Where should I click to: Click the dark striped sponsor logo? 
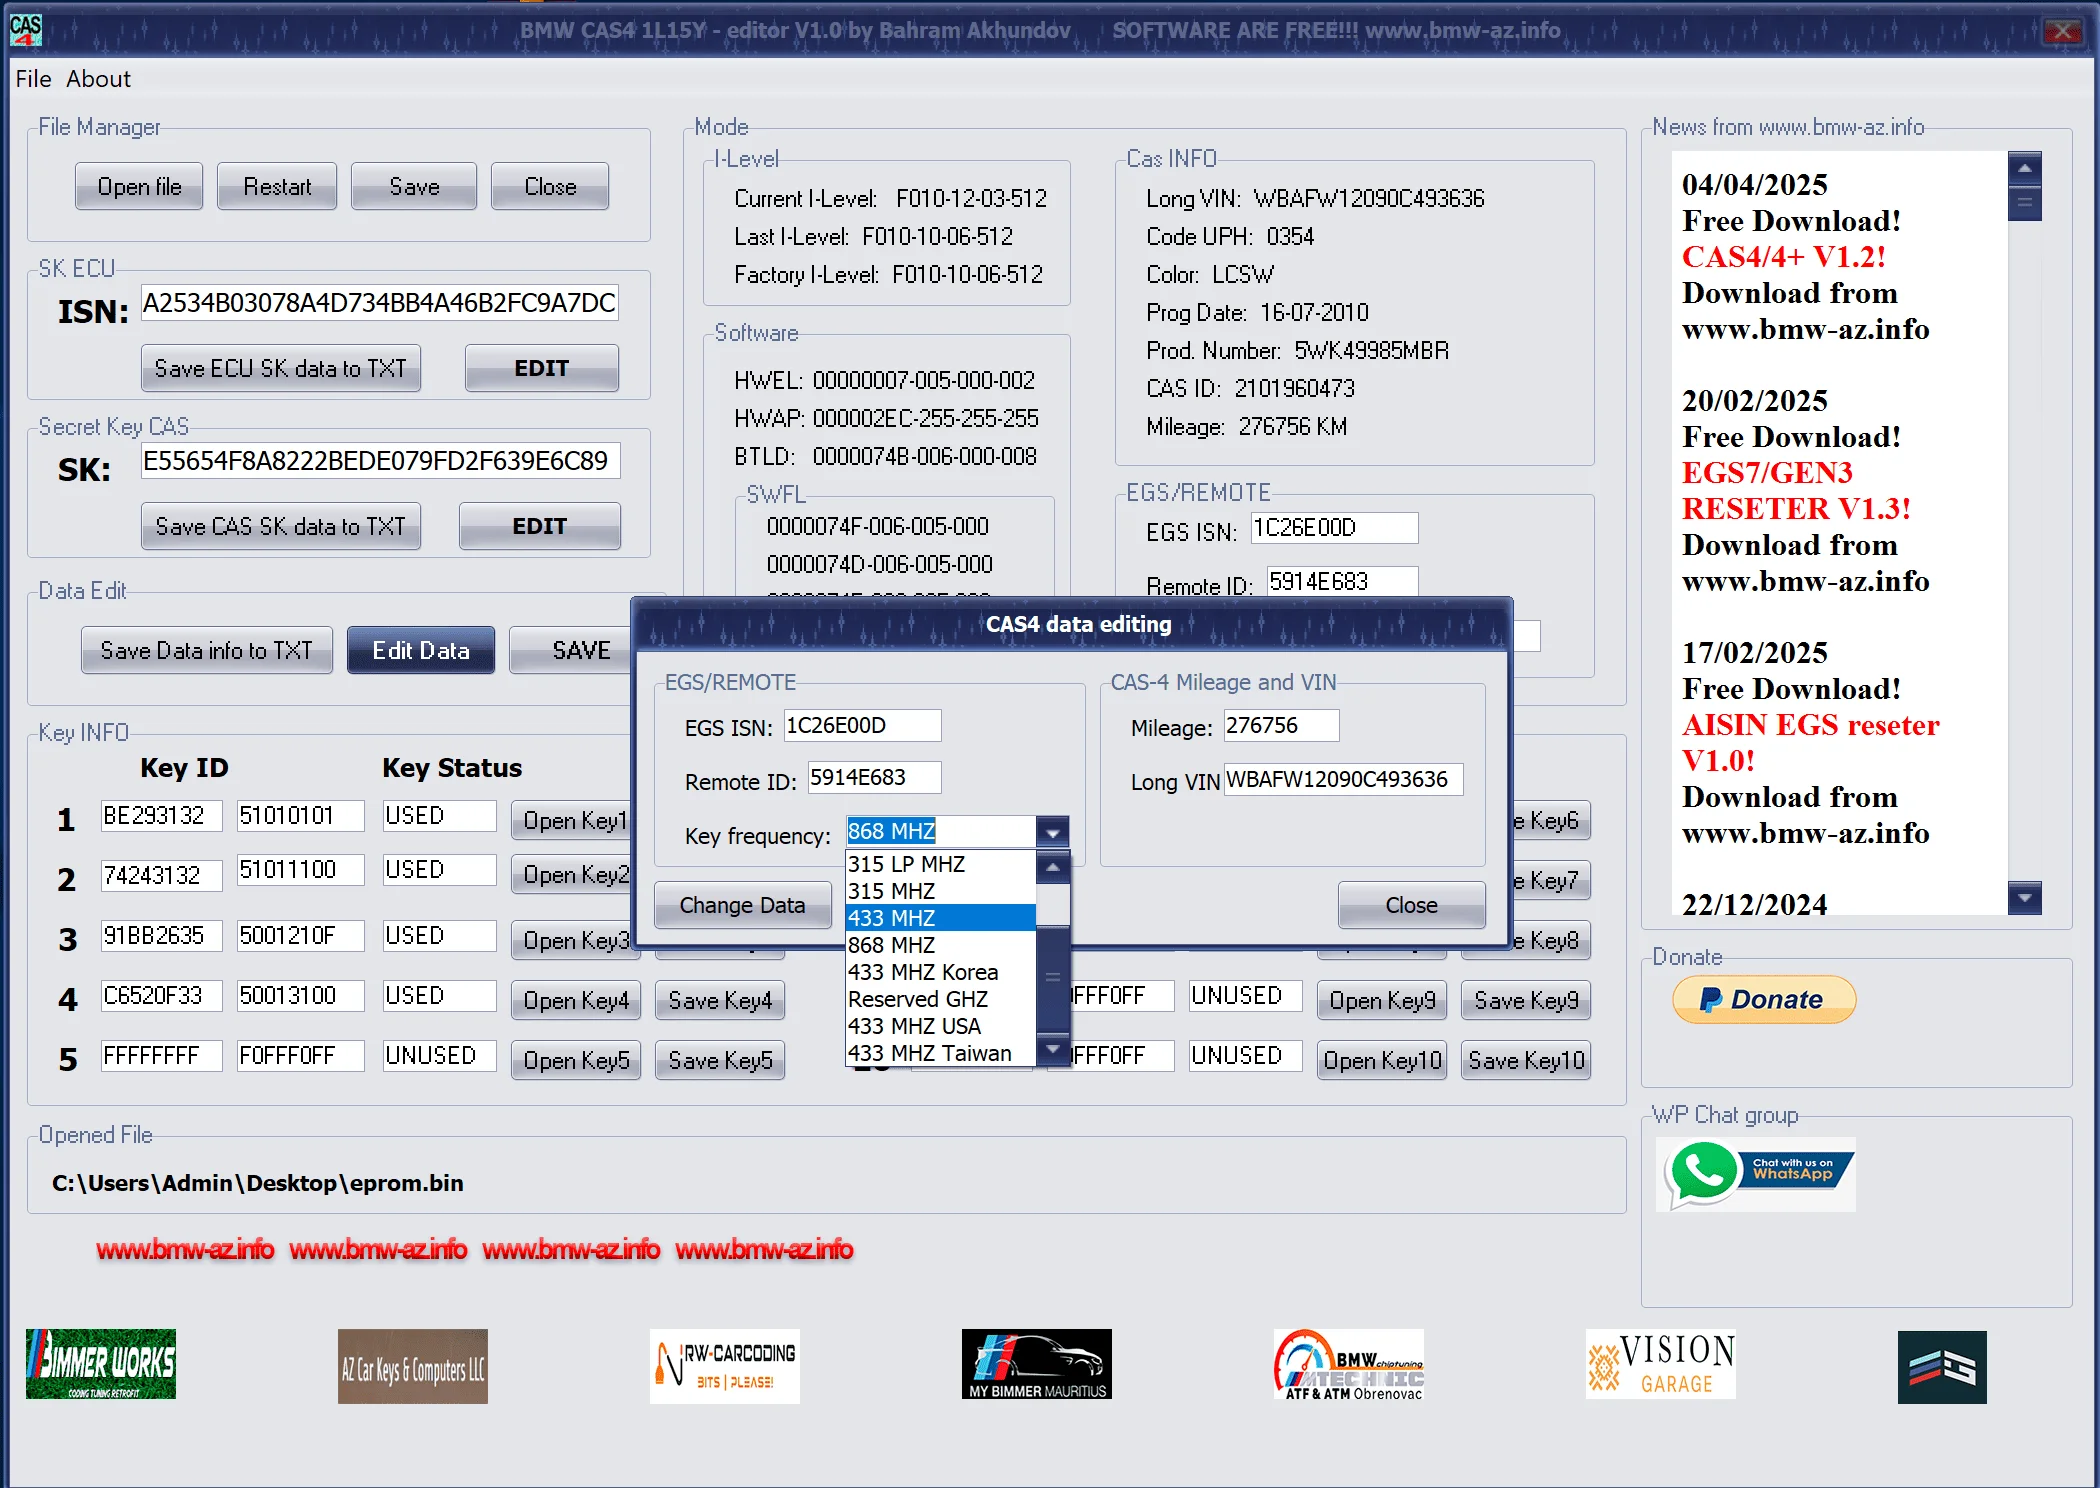pos(1942,1367)
